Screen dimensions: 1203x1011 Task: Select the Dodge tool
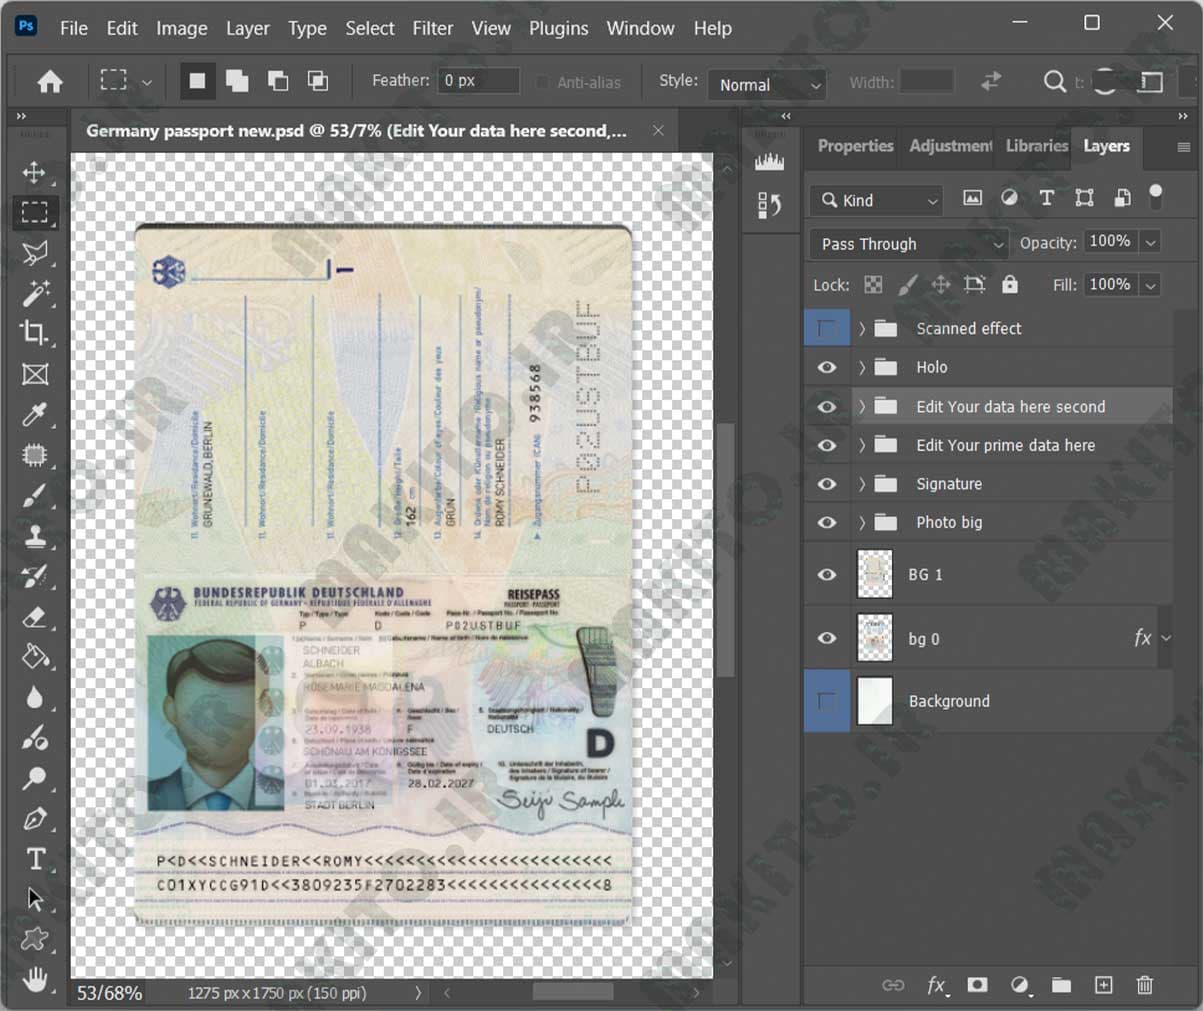pos(35,778)
